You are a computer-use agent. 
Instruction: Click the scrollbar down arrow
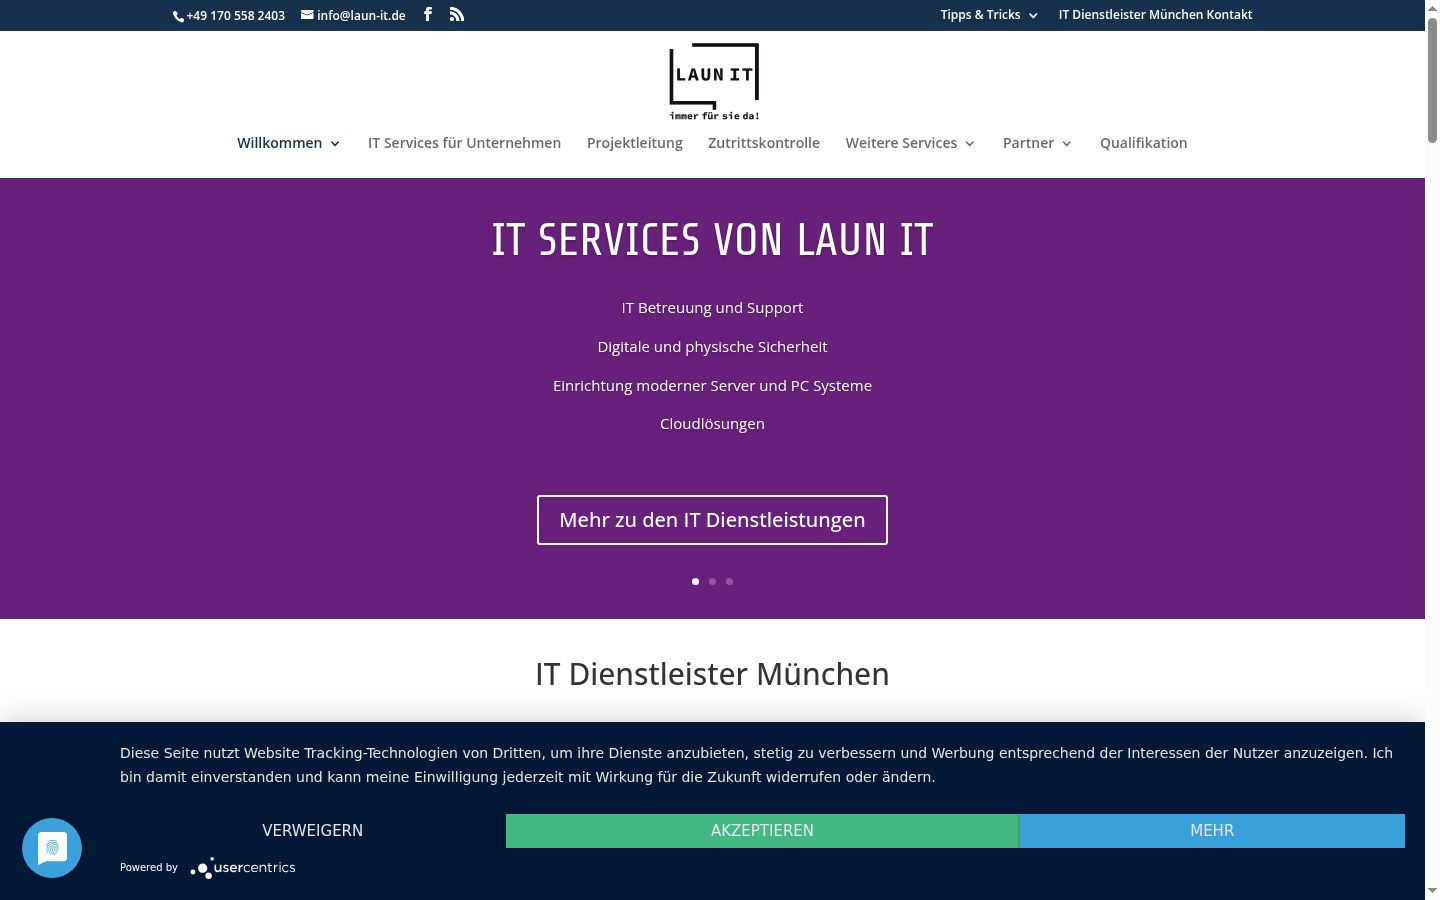pyautogui.click(x=1432, y=891)
